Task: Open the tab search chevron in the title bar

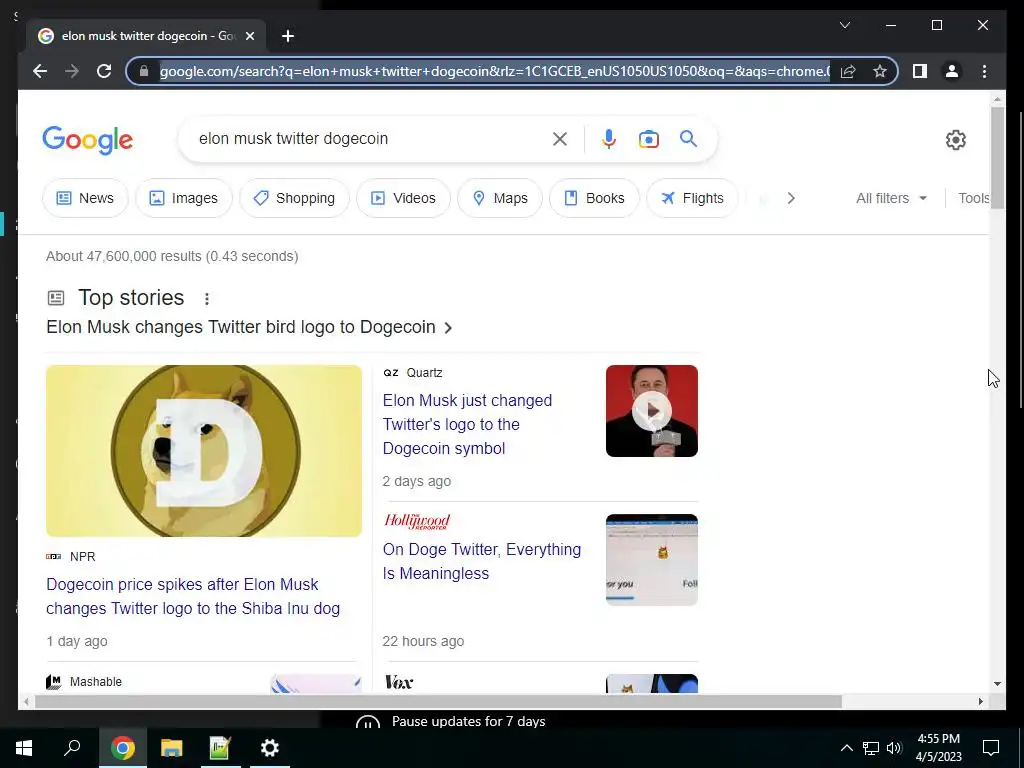Action: point(844,25)
